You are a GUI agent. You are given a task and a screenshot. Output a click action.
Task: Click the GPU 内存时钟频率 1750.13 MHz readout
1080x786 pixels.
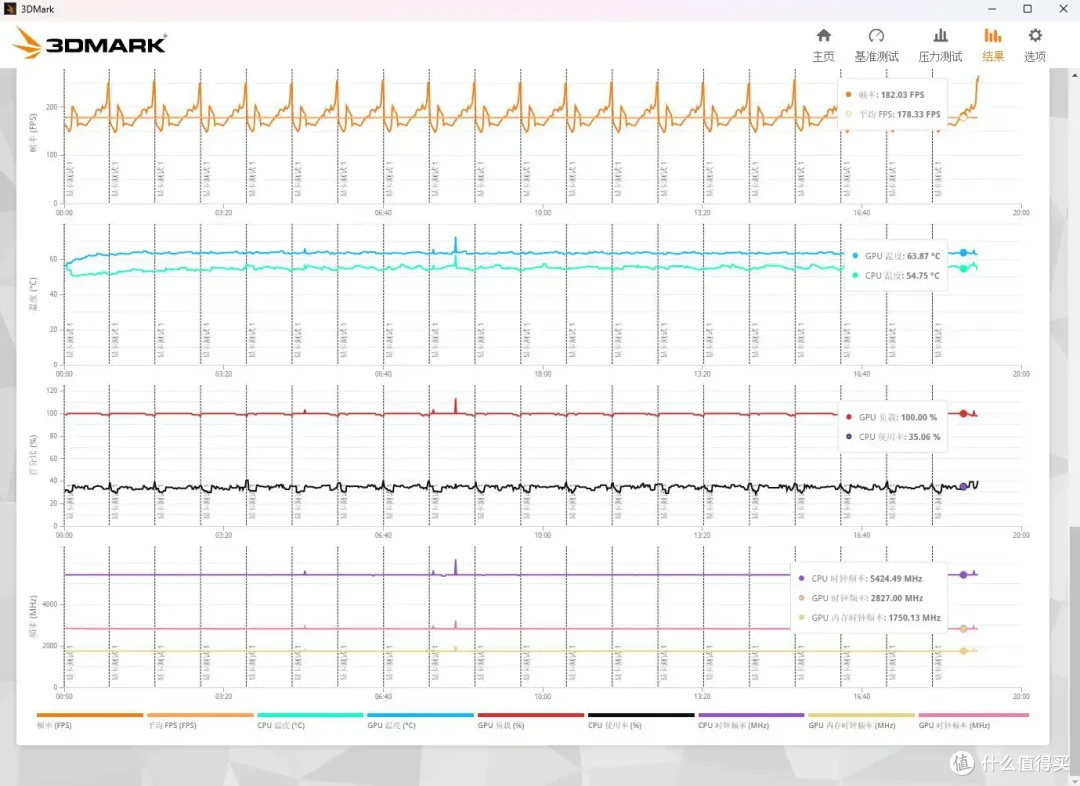pyautogui.click(x=875, y=618)
